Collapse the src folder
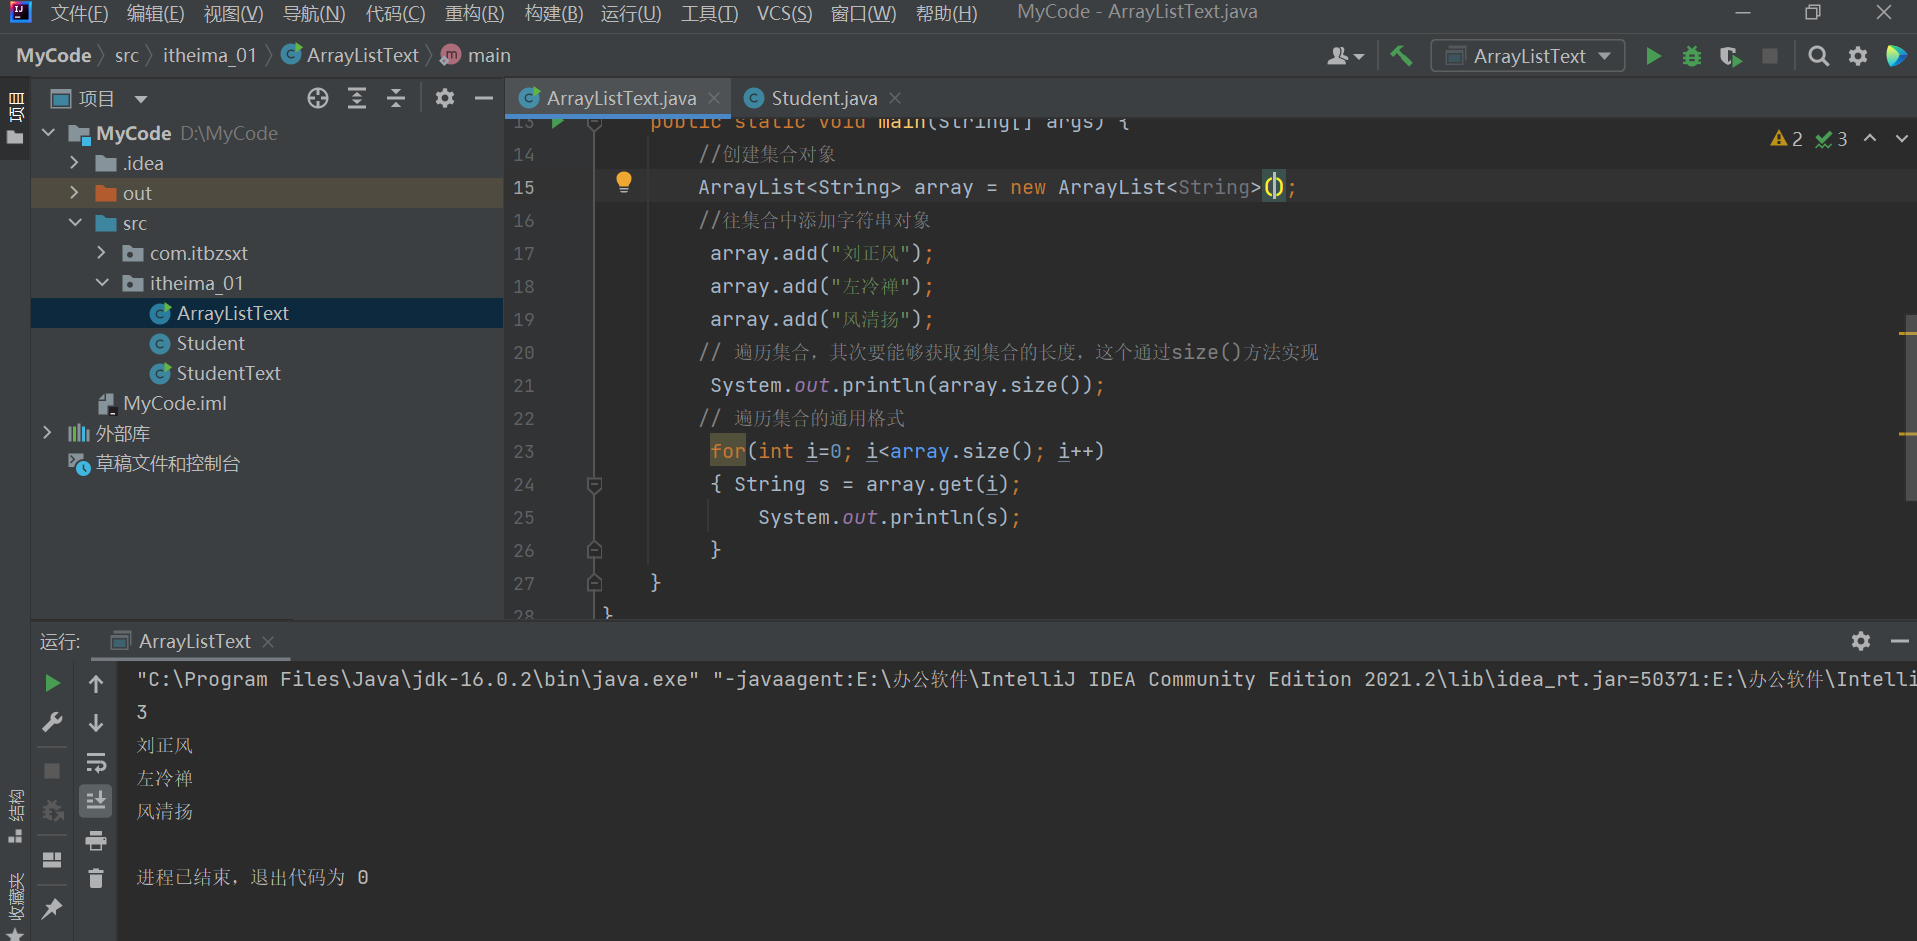Image resolution: width=1917 pixels, height=941 pixels. point(75,223)
